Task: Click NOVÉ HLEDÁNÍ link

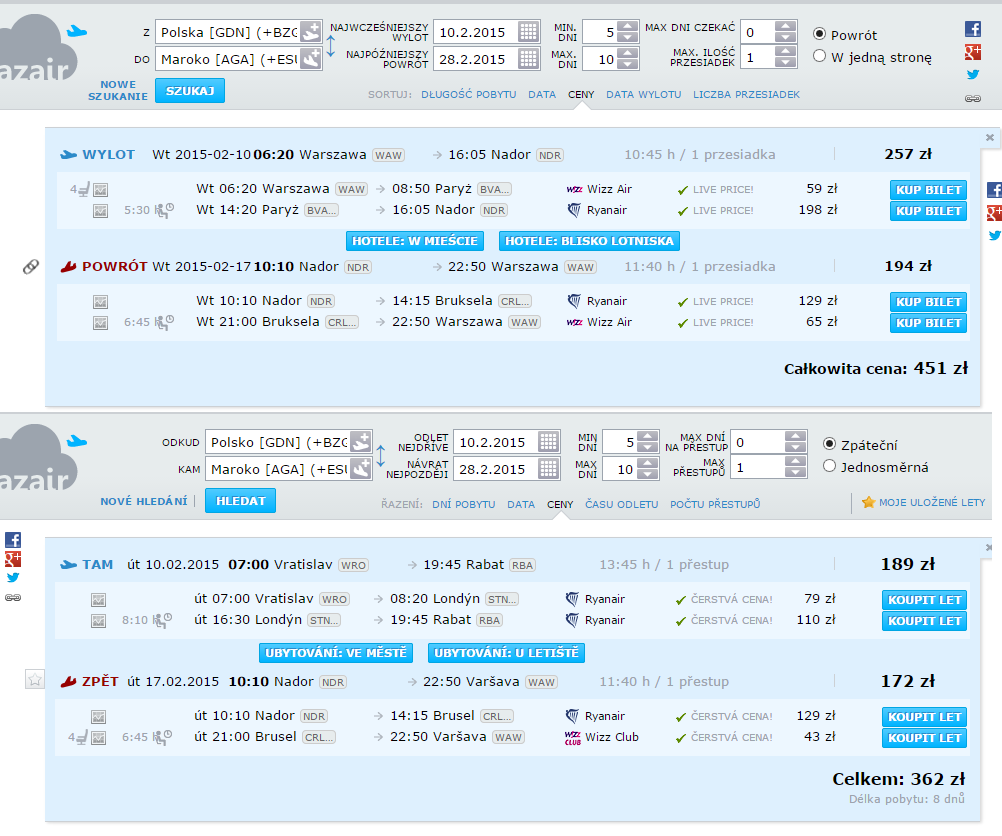Action: click(x=144, y=501)
